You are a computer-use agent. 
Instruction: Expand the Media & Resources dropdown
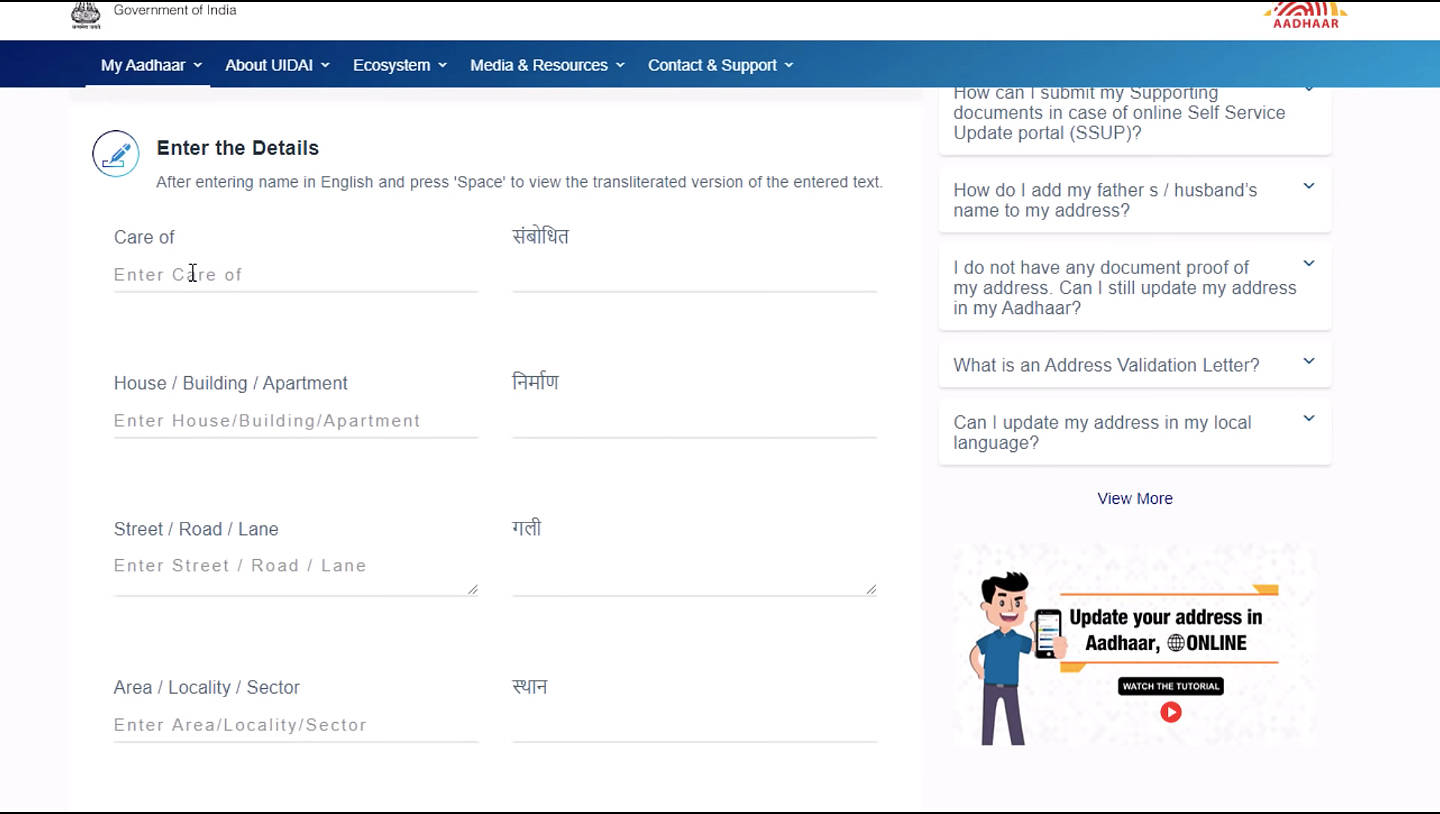coord(547,65)
